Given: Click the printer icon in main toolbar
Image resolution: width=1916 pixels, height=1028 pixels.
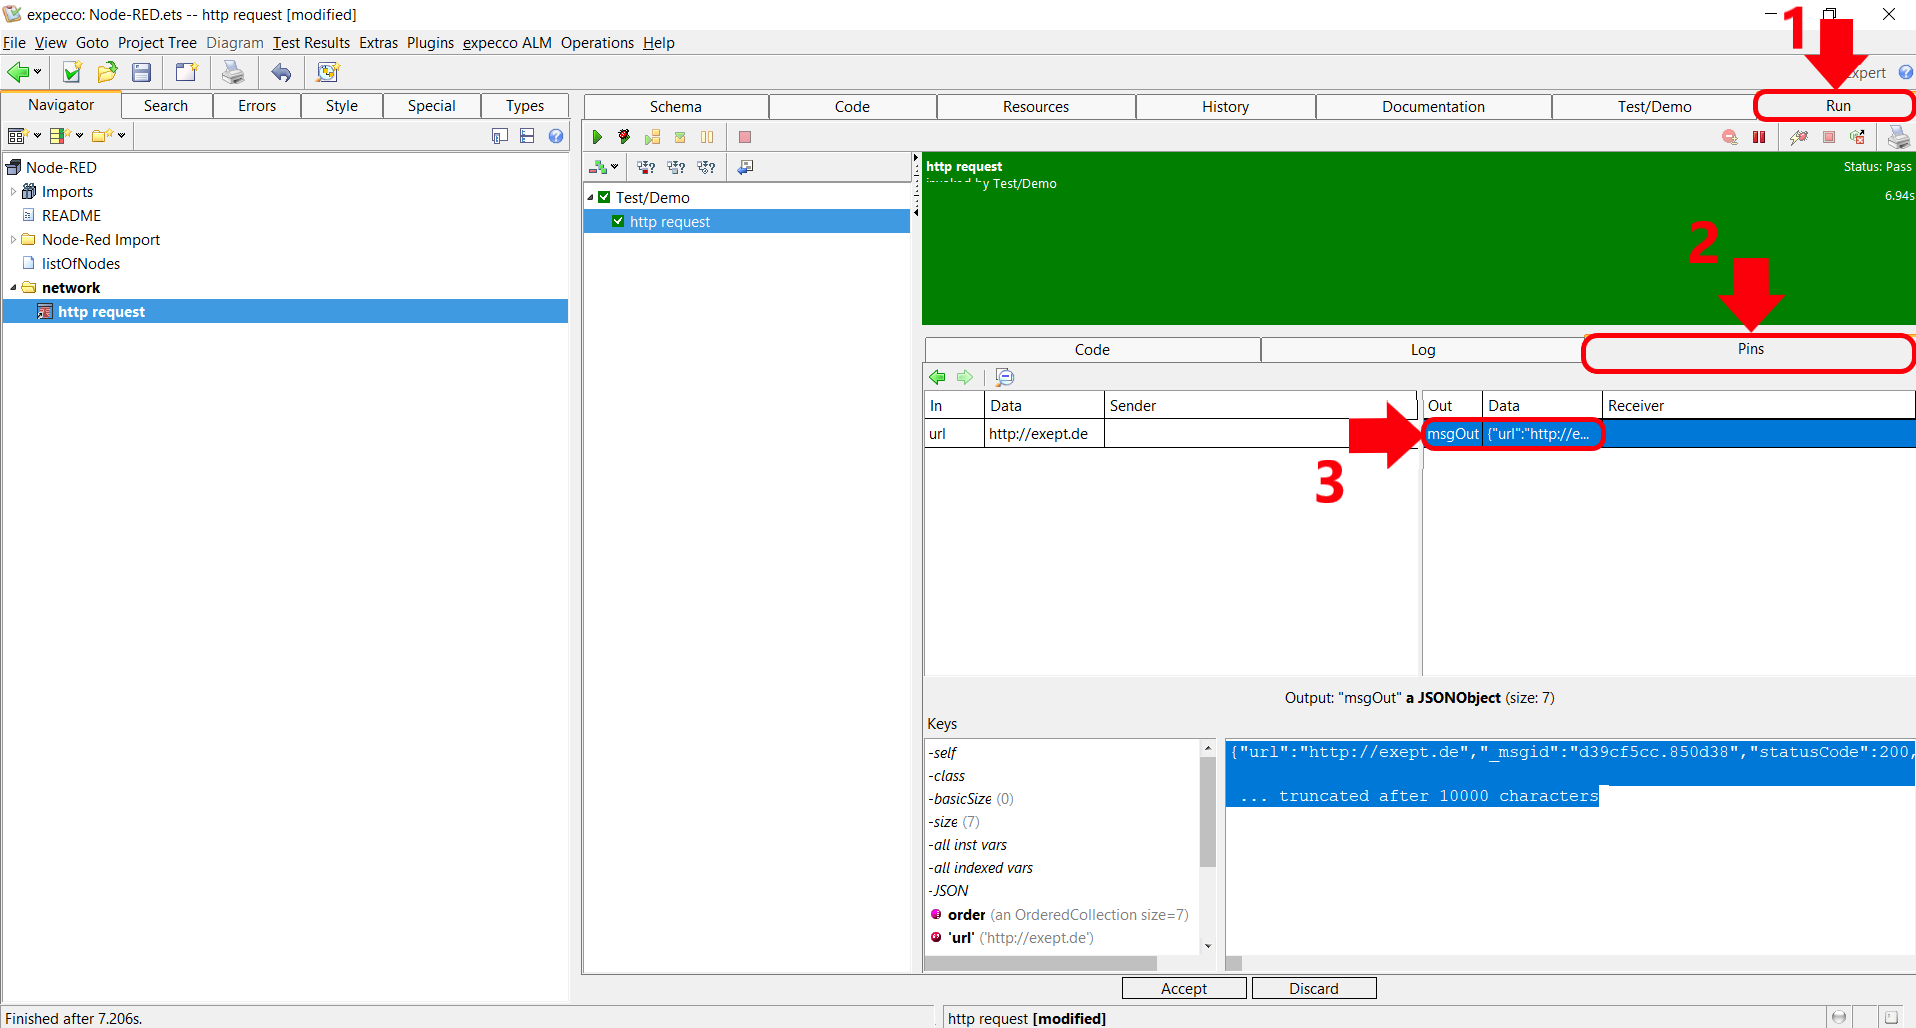Looking at the screenshot, I should pyautogui.click(x=233, y=72).
